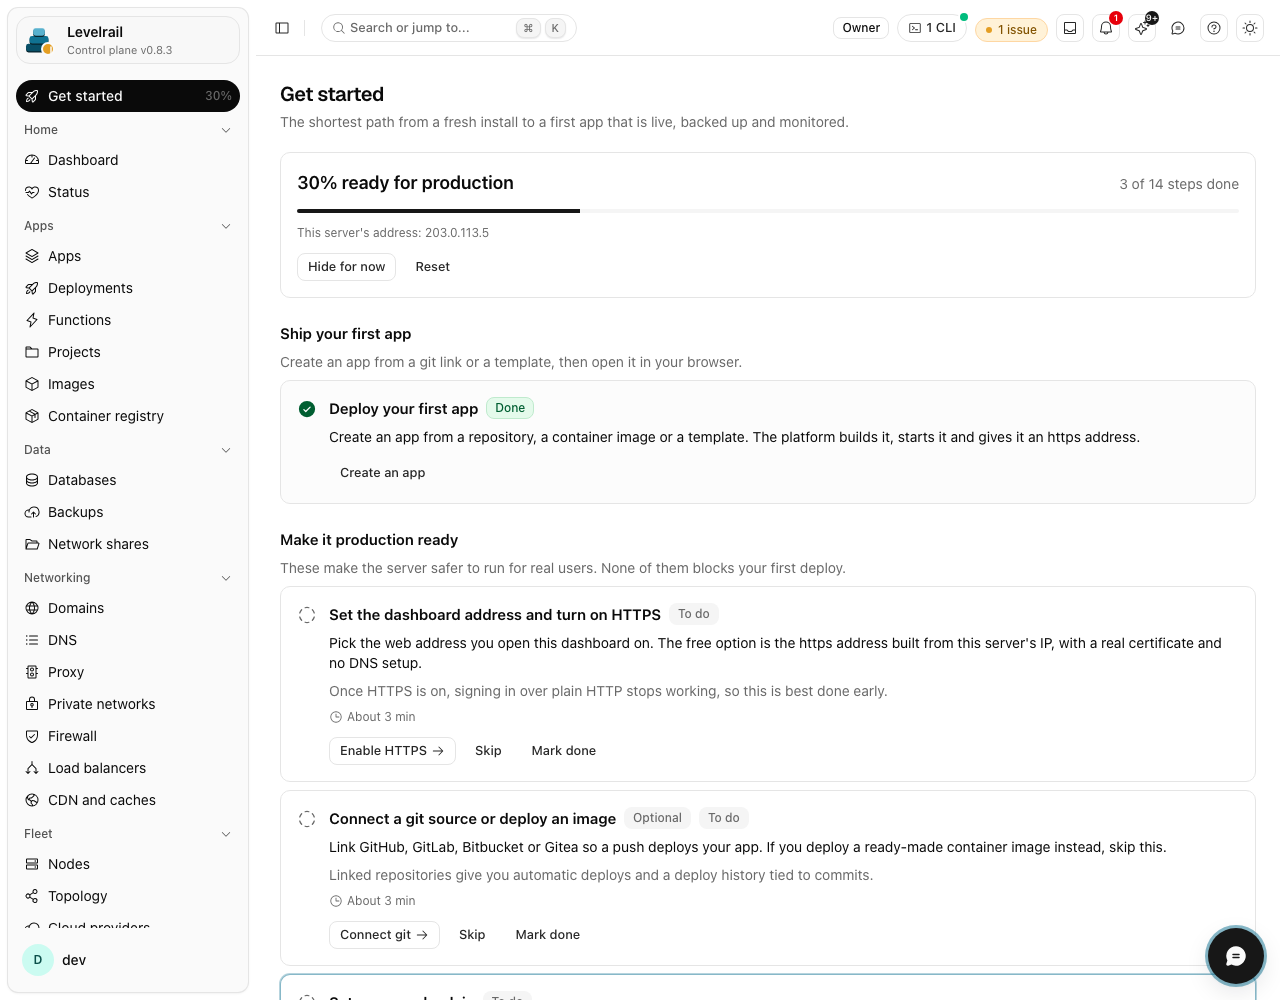
Task: Click the DNS list icon
Action: pos(32,640)
